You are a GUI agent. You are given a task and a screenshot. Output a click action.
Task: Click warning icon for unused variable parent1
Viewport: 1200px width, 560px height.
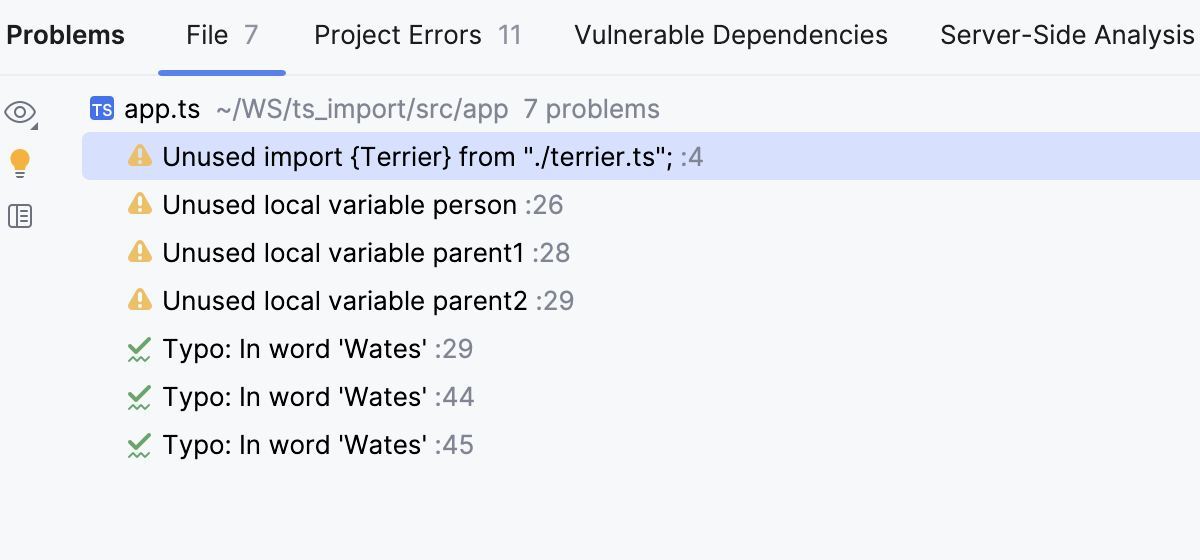coord(140,253)
